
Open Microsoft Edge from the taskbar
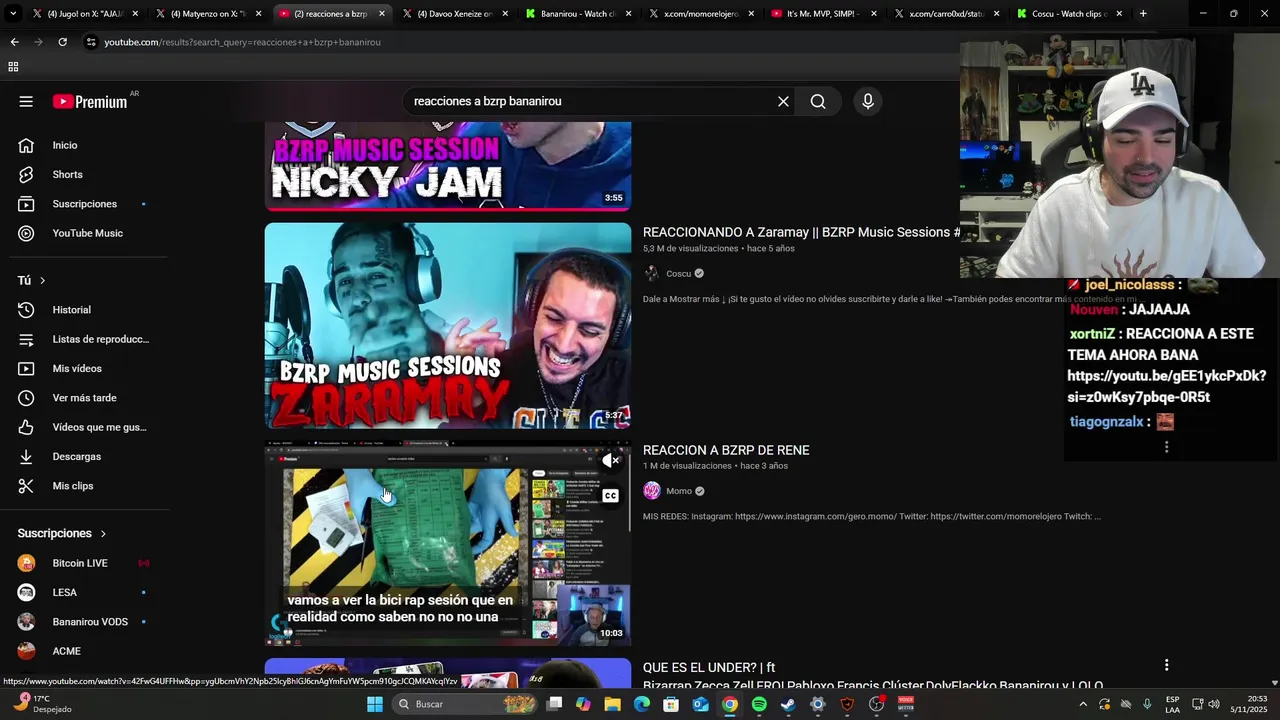[642, 704]
